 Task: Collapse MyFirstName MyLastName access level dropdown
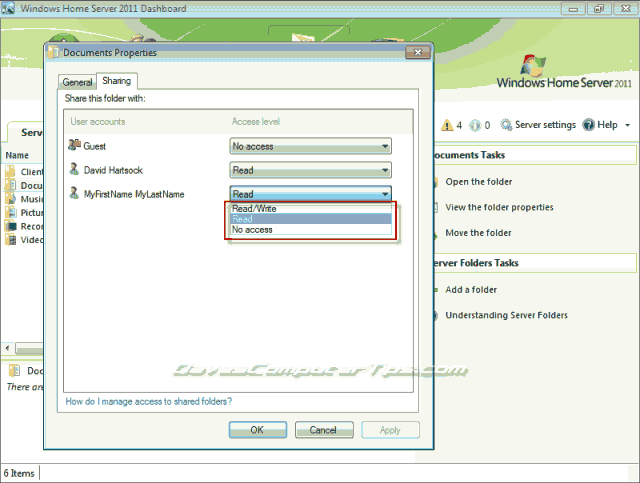310,194
